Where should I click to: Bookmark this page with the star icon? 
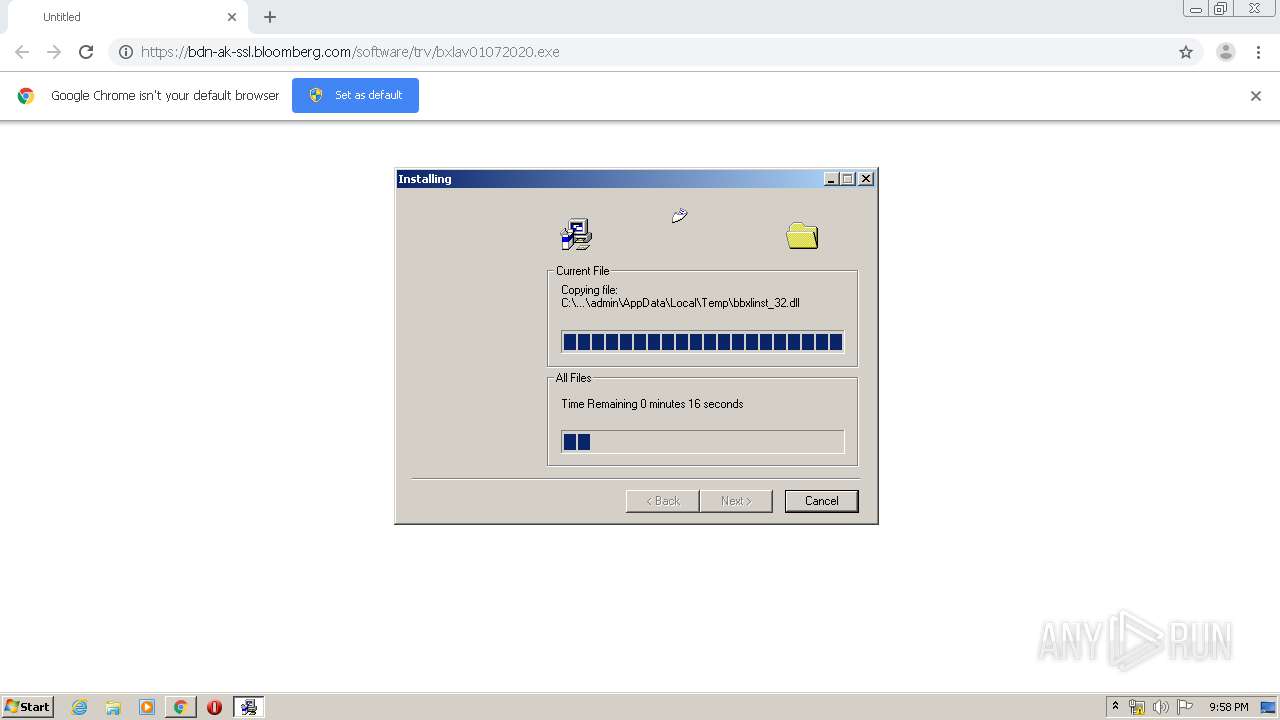1186,52
